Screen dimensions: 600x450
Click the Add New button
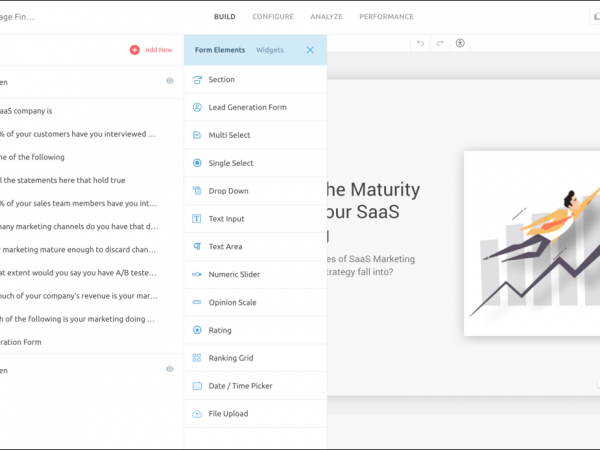(x=151, y=50)
